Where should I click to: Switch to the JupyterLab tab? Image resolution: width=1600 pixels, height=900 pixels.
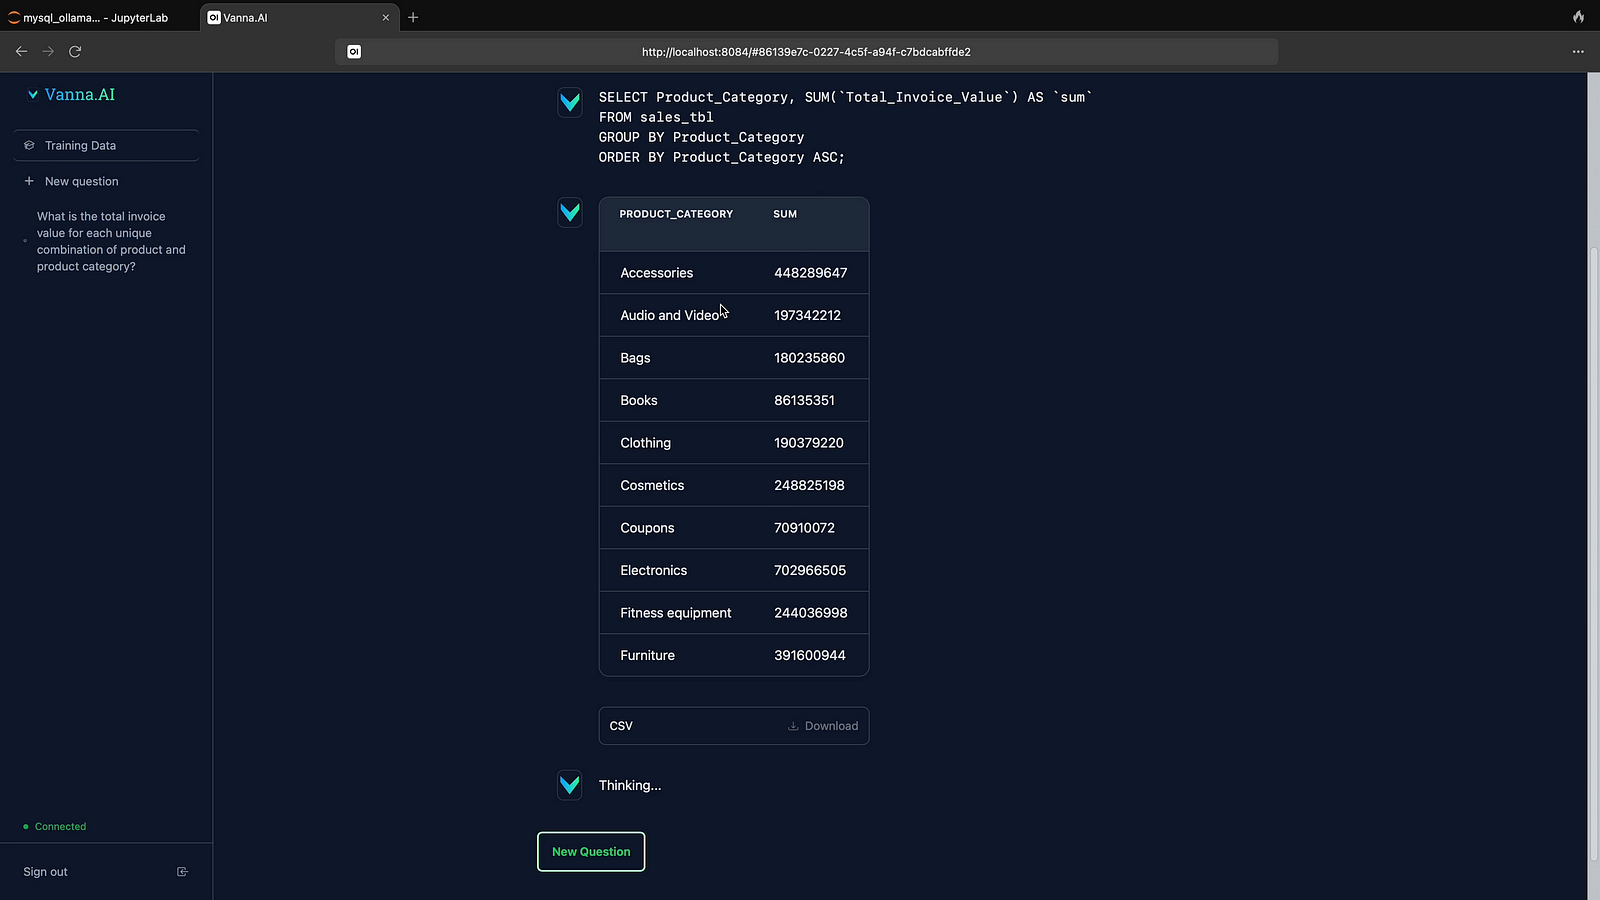pyautogui.click(x=95, y=18)
